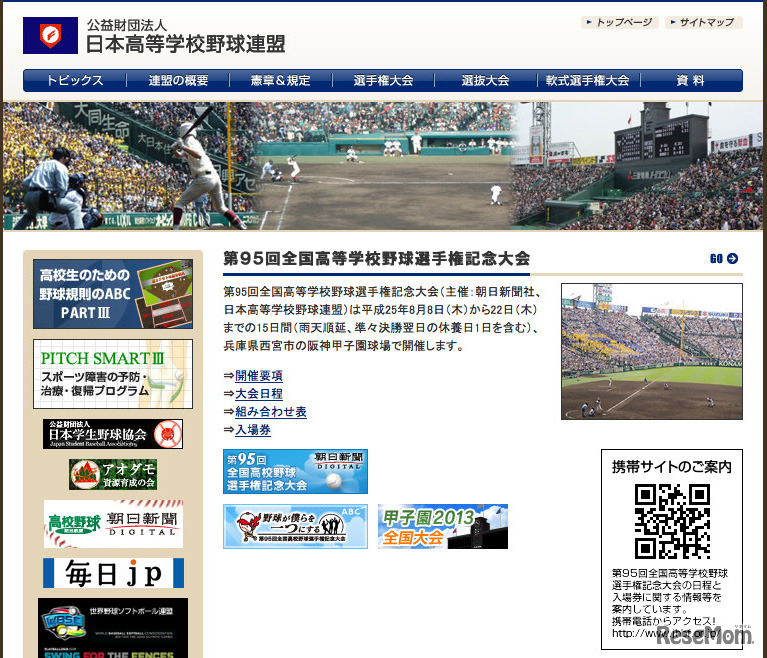Click the federation shield logo
The width and height of the screenshot is (767, 658).
50,35
